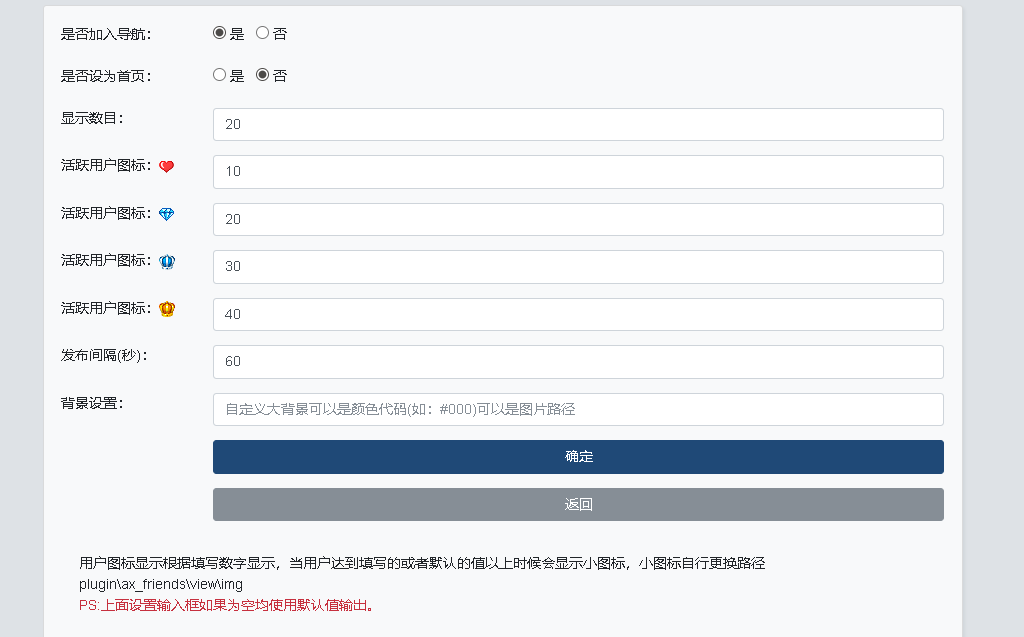Click the red PS note text

(226, 606)
